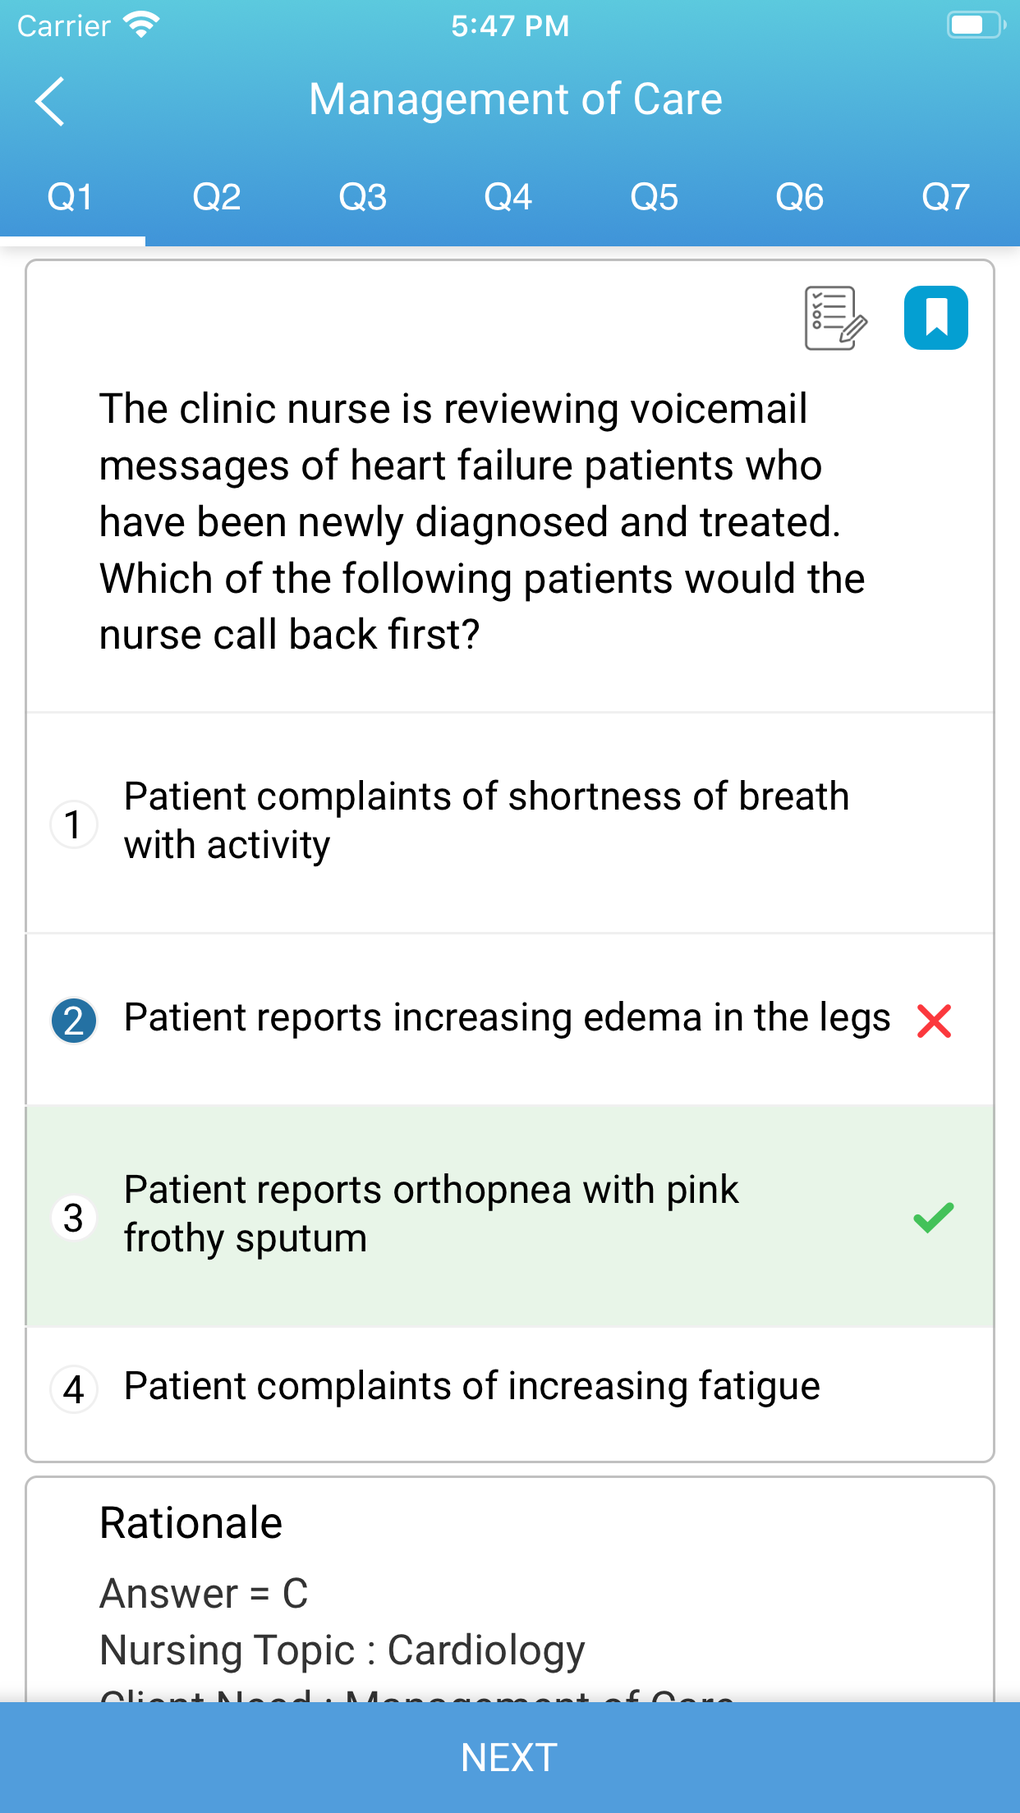This screenshot has height=1813, width=1020.
Task: Tap the battery status icon
Action: 975,25
